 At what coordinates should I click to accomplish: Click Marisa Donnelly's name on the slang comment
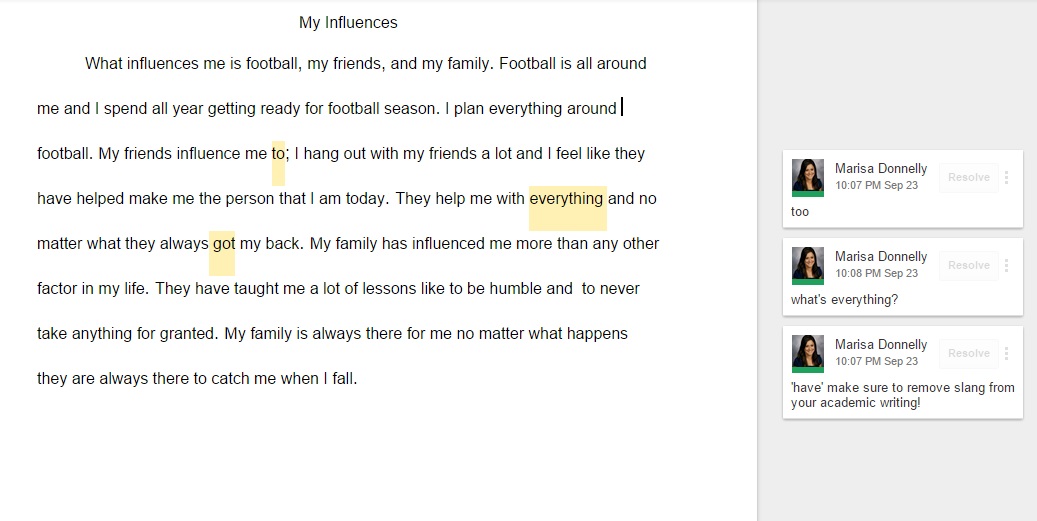pyautogui.click(x=880, y=345)
